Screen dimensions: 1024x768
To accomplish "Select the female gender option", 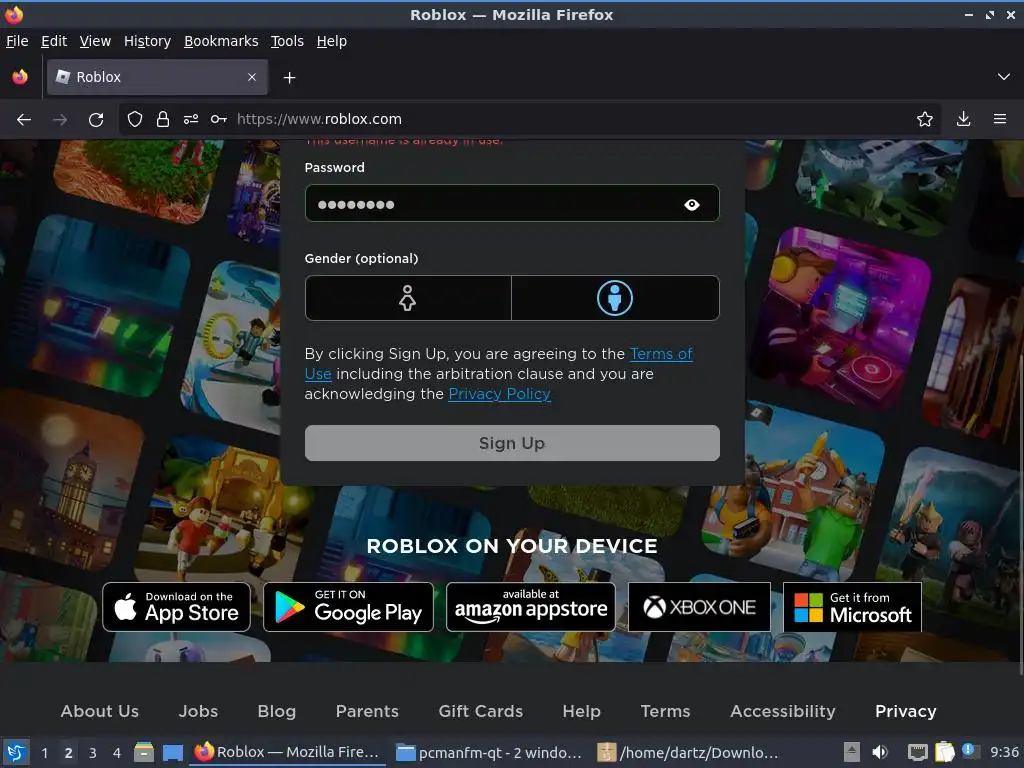I will (408, 298).
